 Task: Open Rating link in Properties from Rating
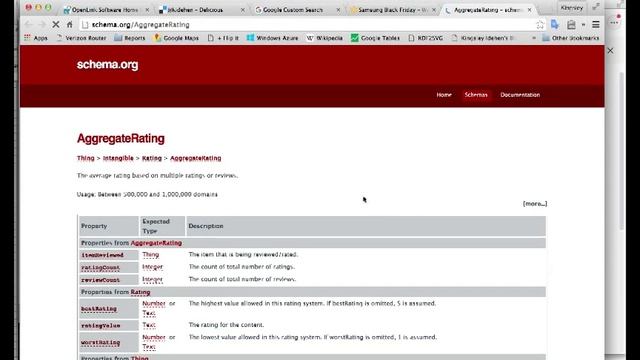click(140, 292)
